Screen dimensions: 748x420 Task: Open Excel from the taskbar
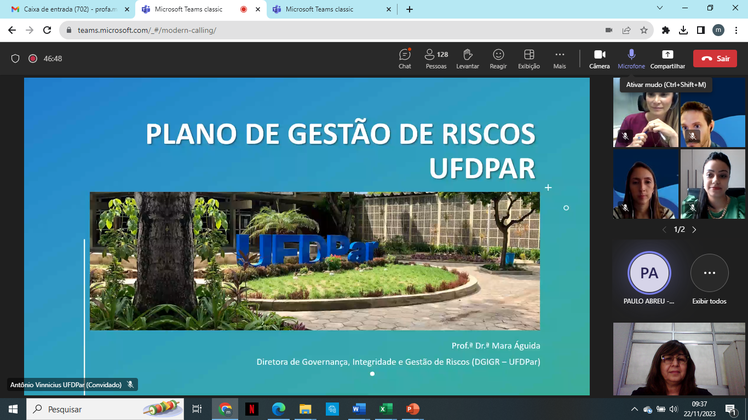coord(385,409)
